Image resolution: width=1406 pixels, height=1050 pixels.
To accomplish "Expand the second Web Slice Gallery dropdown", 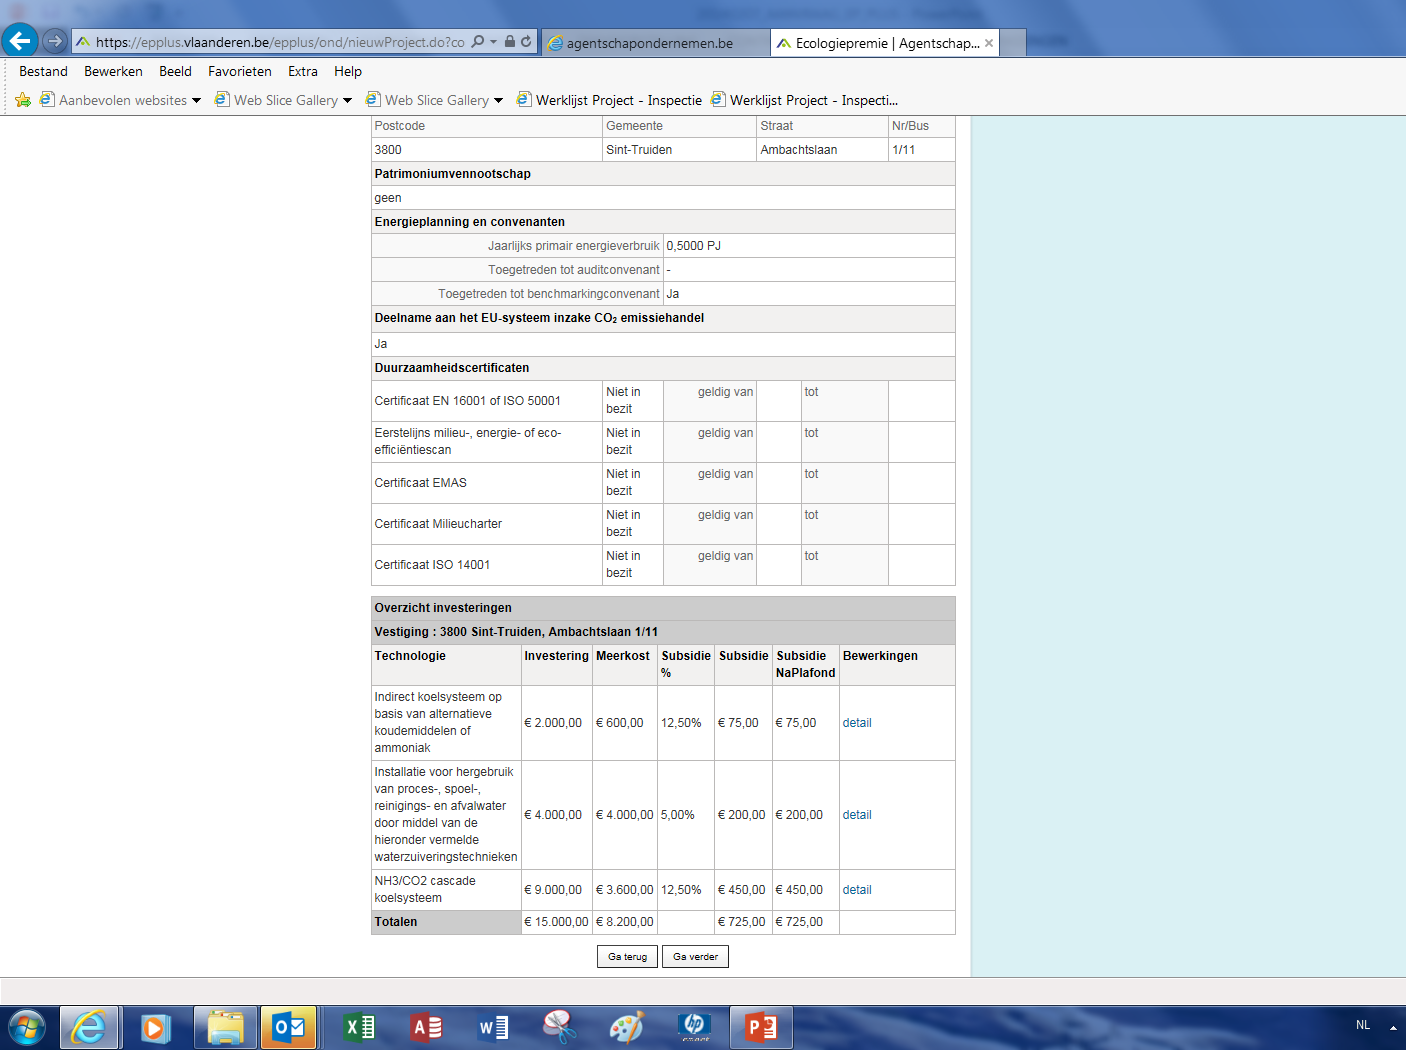I will tap(498, 101).
